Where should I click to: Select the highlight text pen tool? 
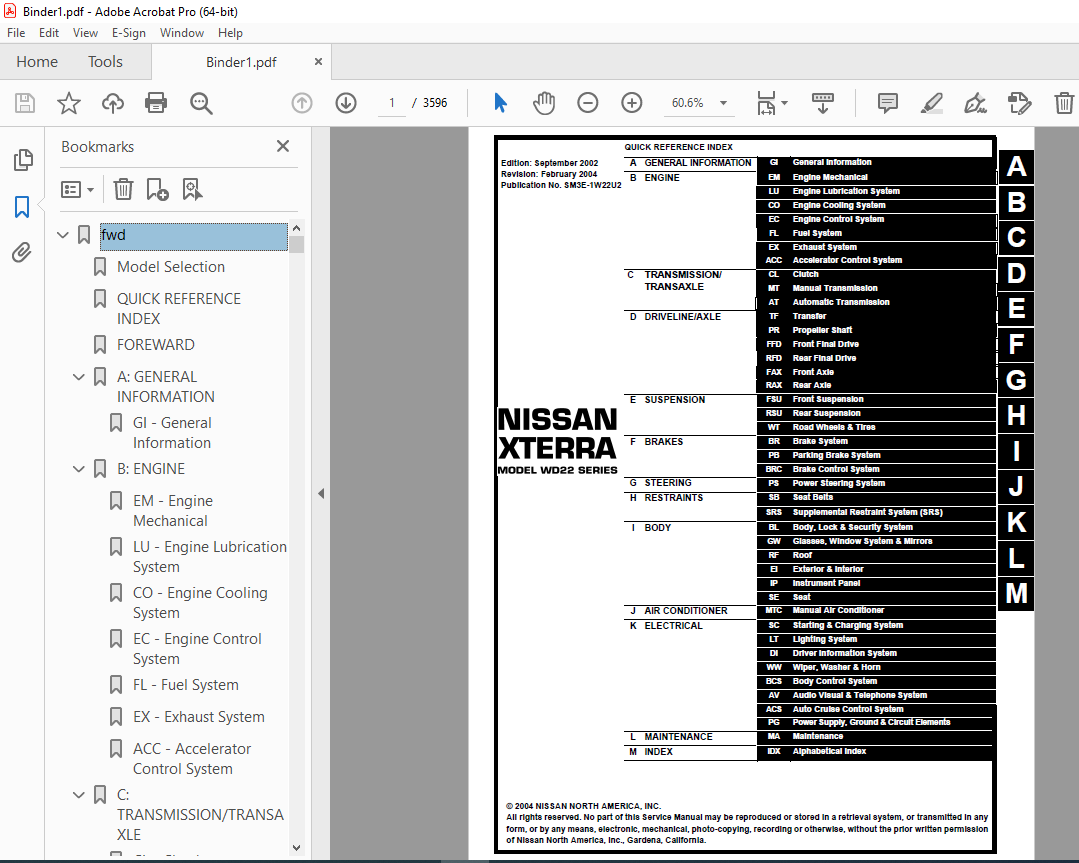coord(932,103)
